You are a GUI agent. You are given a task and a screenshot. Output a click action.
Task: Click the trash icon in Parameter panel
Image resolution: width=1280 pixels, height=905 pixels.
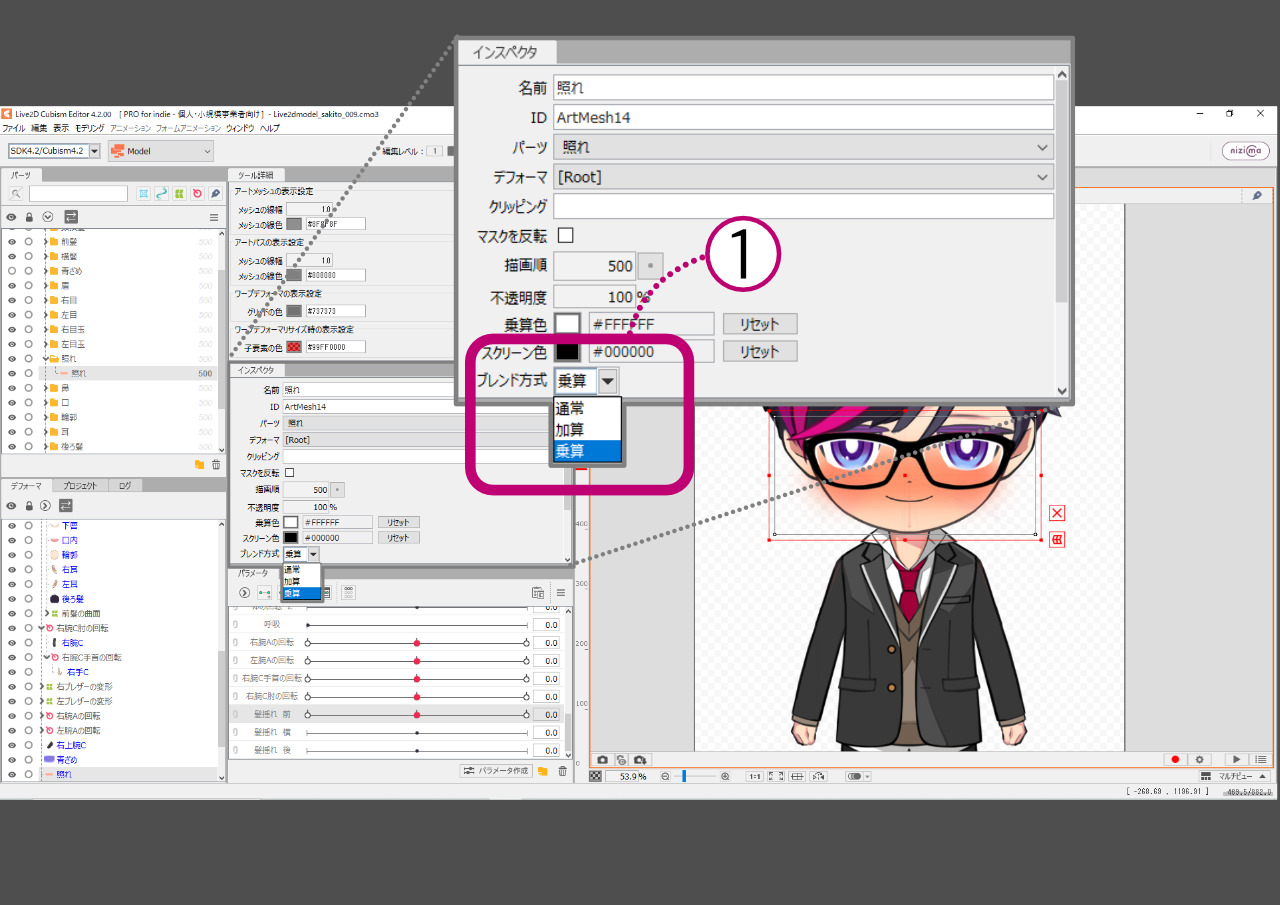(562, 771)
